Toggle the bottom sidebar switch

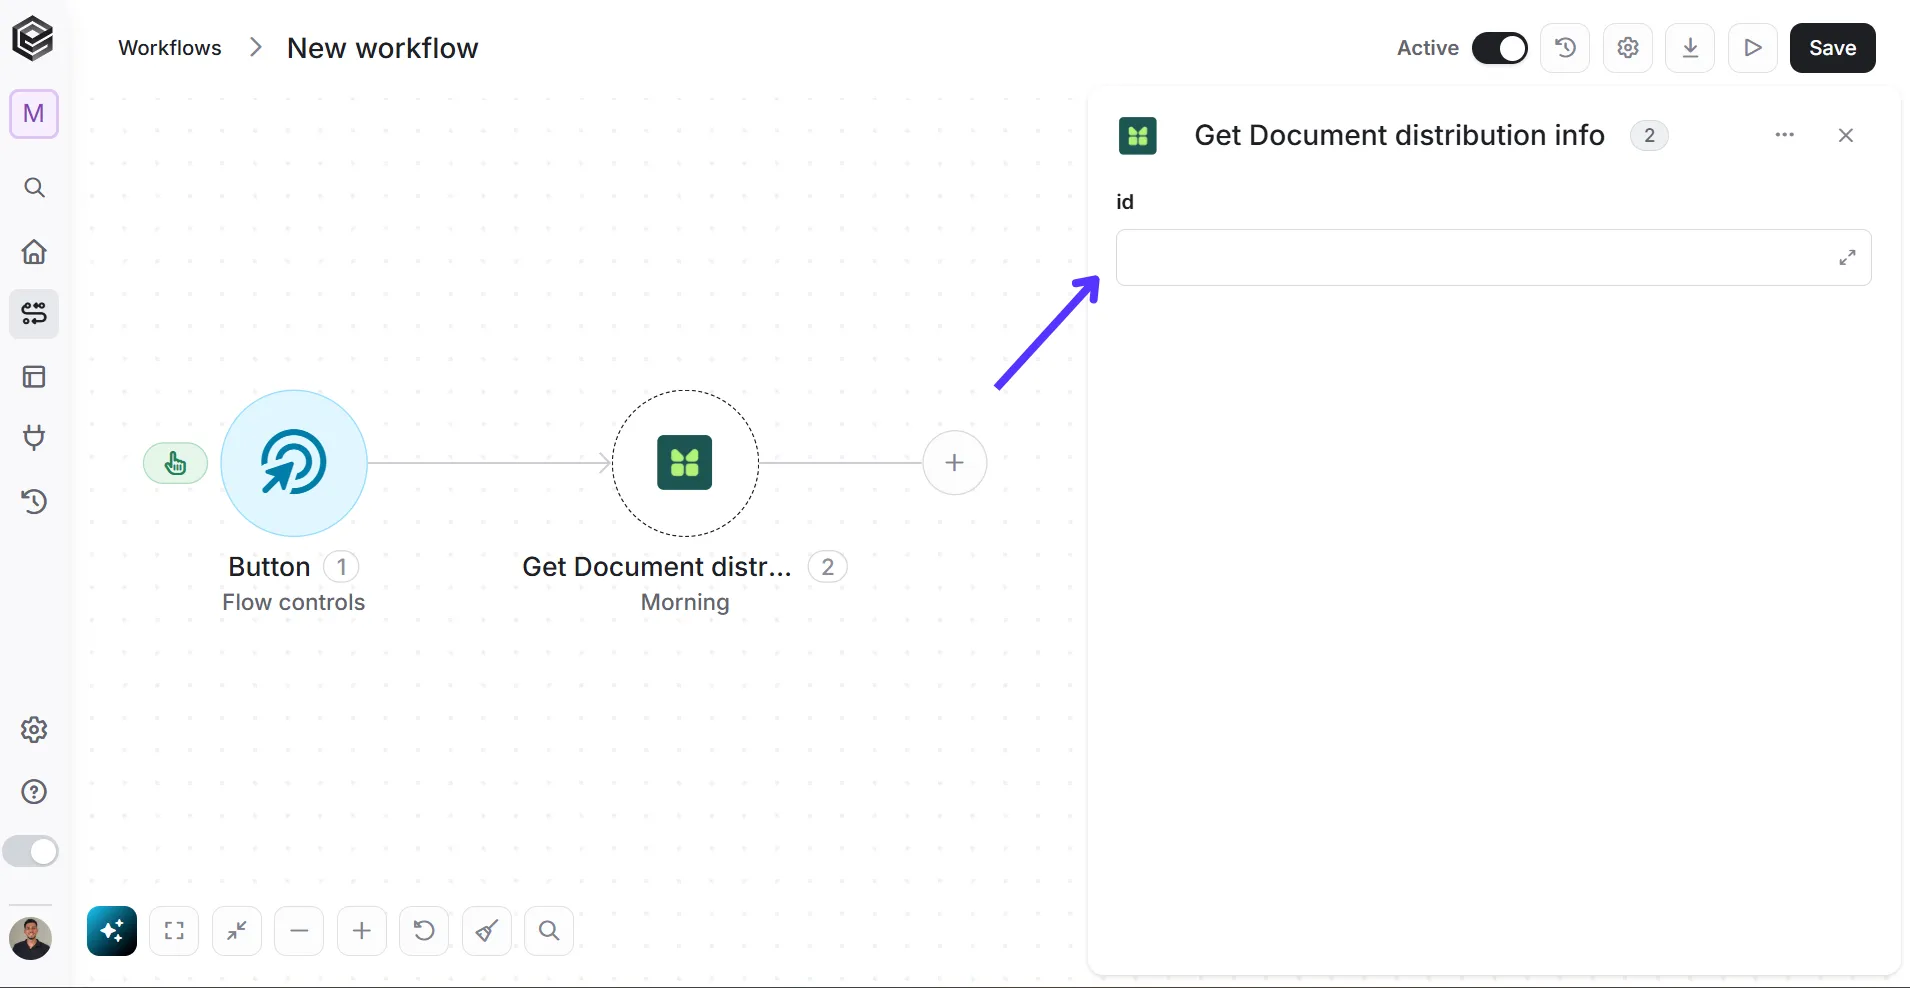pos(31,852)
